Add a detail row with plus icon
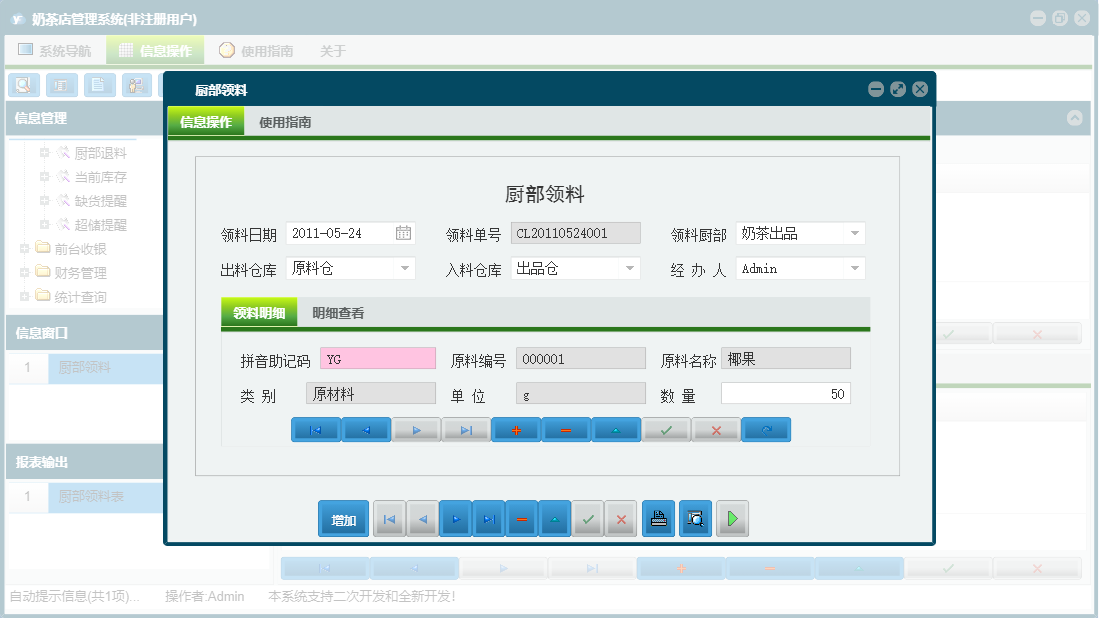 516,429
